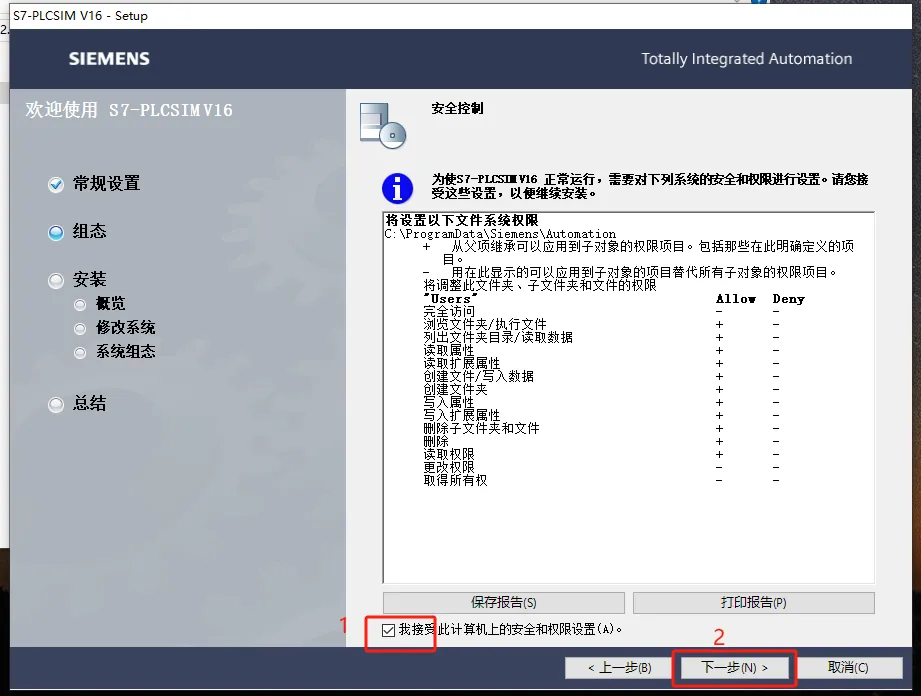Viewport: 921px width, 696px height.
Task: Click the 删除子文件夹和文件 permission row
Action: pos(601,428)
